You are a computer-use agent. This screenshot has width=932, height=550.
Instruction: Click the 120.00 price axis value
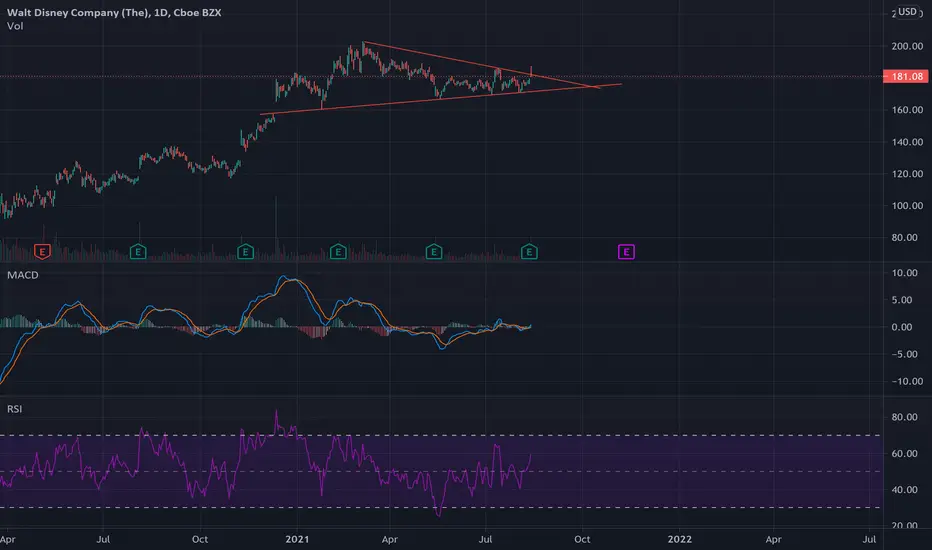(907, 174)
